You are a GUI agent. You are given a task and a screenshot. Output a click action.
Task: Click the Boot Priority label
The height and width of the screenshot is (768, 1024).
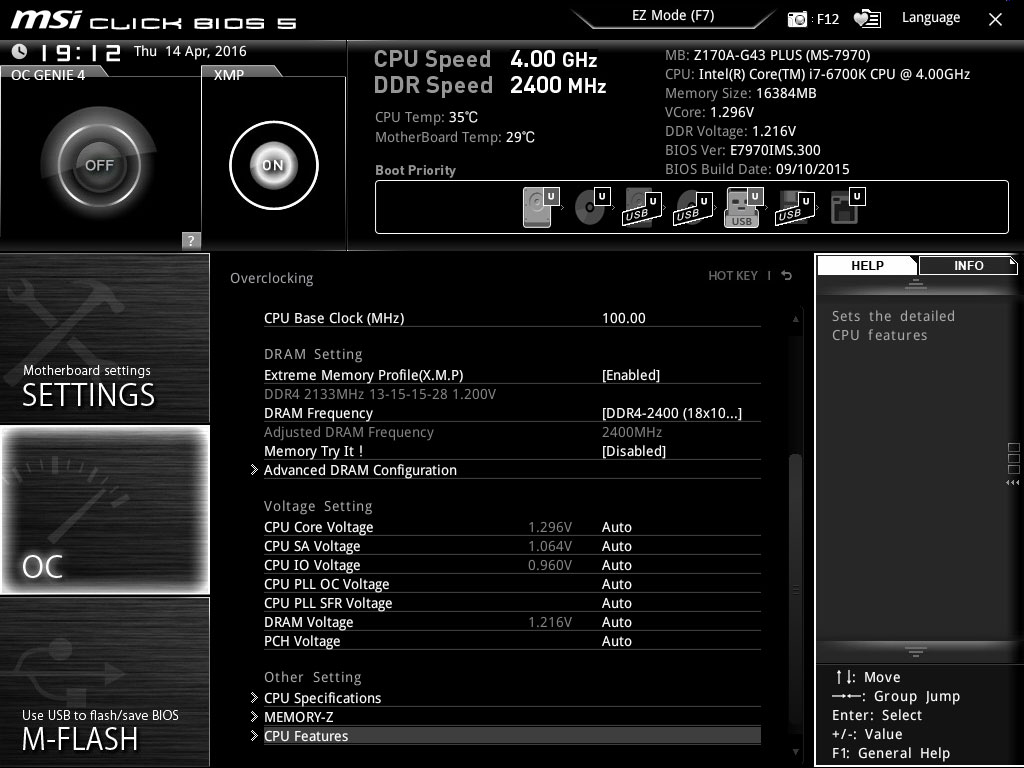point(415,170)
